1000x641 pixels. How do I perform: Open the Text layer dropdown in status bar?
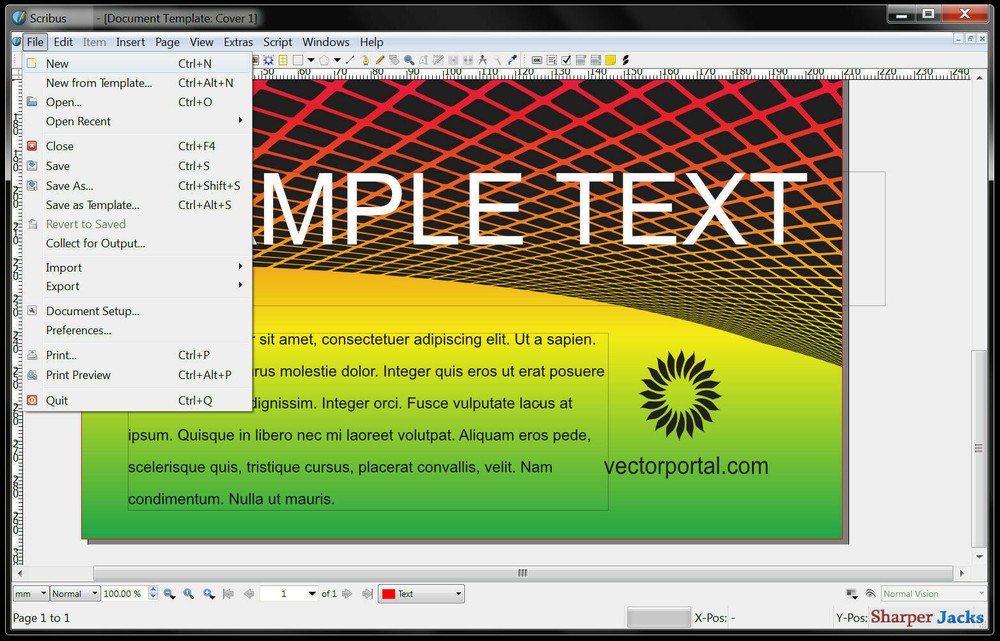tap(420, 593)
